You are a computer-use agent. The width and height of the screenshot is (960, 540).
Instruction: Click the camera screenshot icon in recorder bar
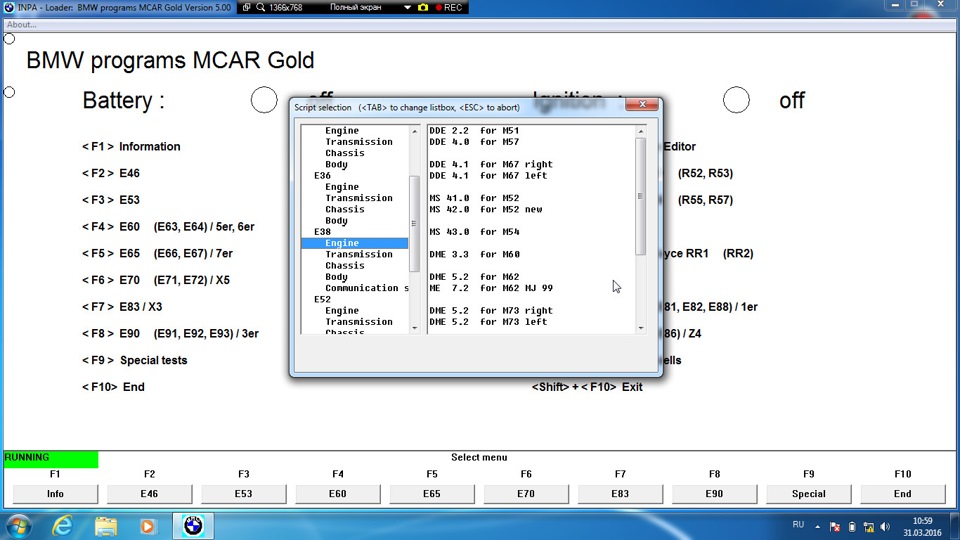pos(422,7)
